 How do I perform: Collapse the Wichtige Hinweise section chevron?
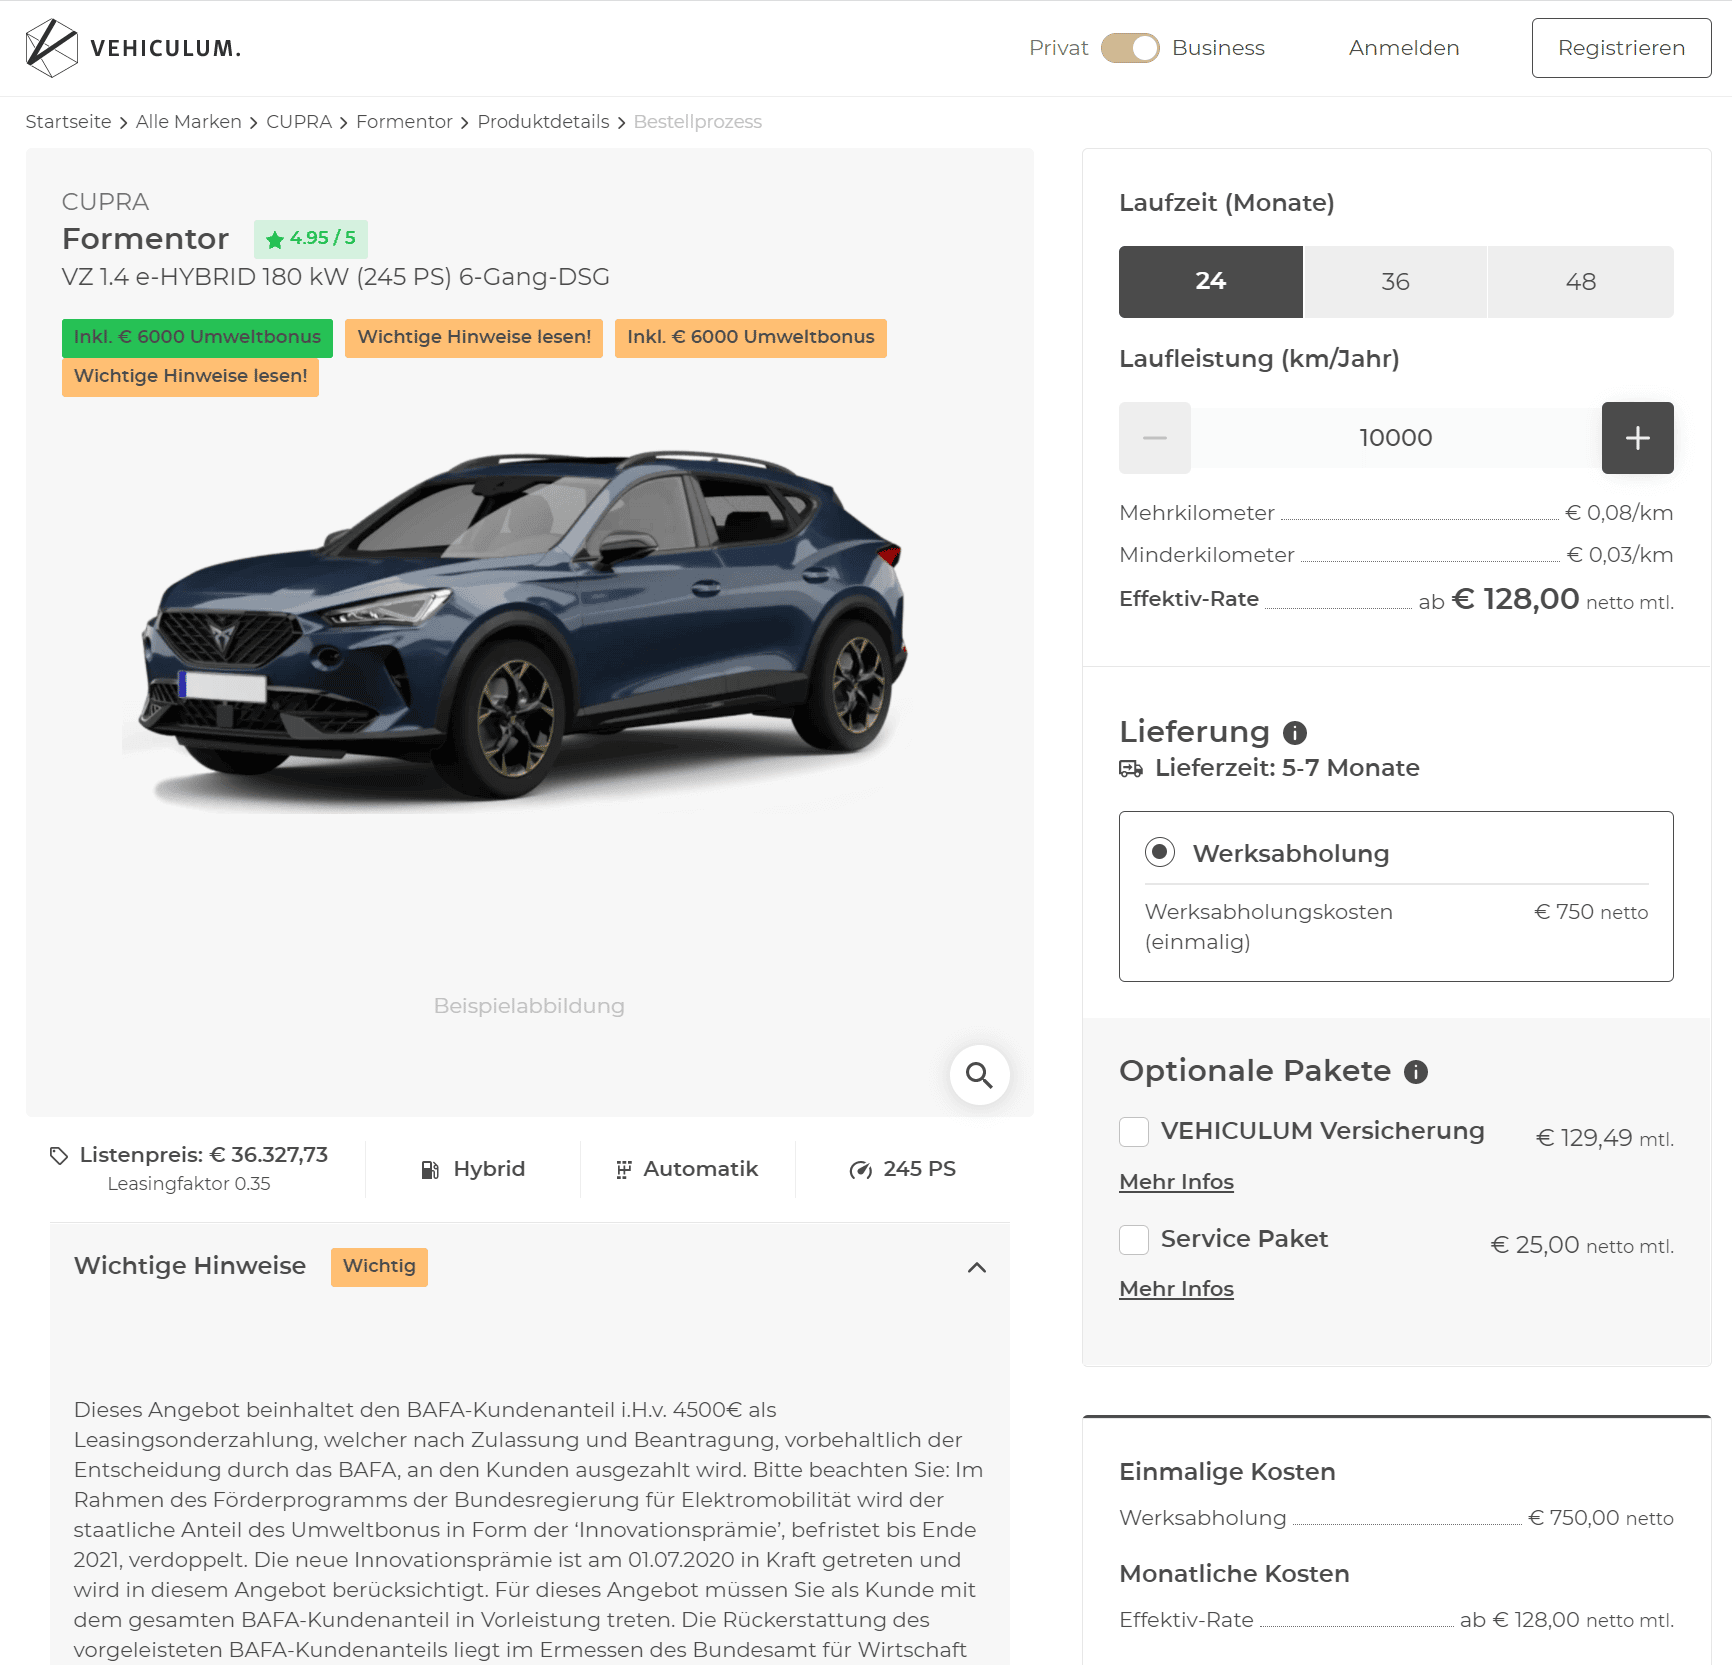point(977,1267)
